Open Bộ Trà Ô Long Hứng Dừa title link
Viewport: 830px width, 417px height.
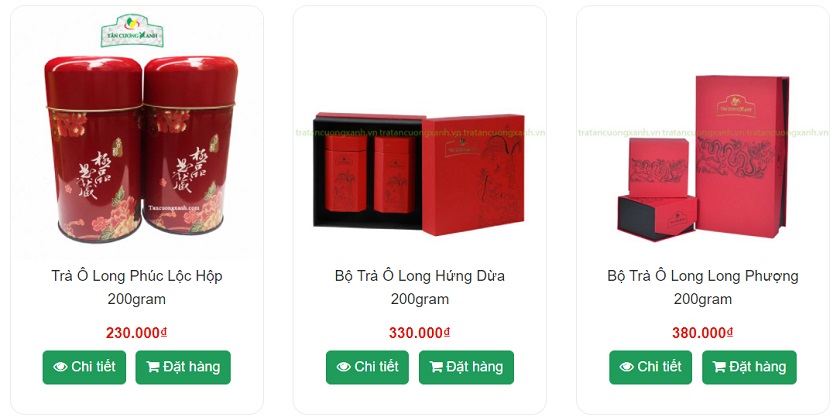[x=420, y=287]
